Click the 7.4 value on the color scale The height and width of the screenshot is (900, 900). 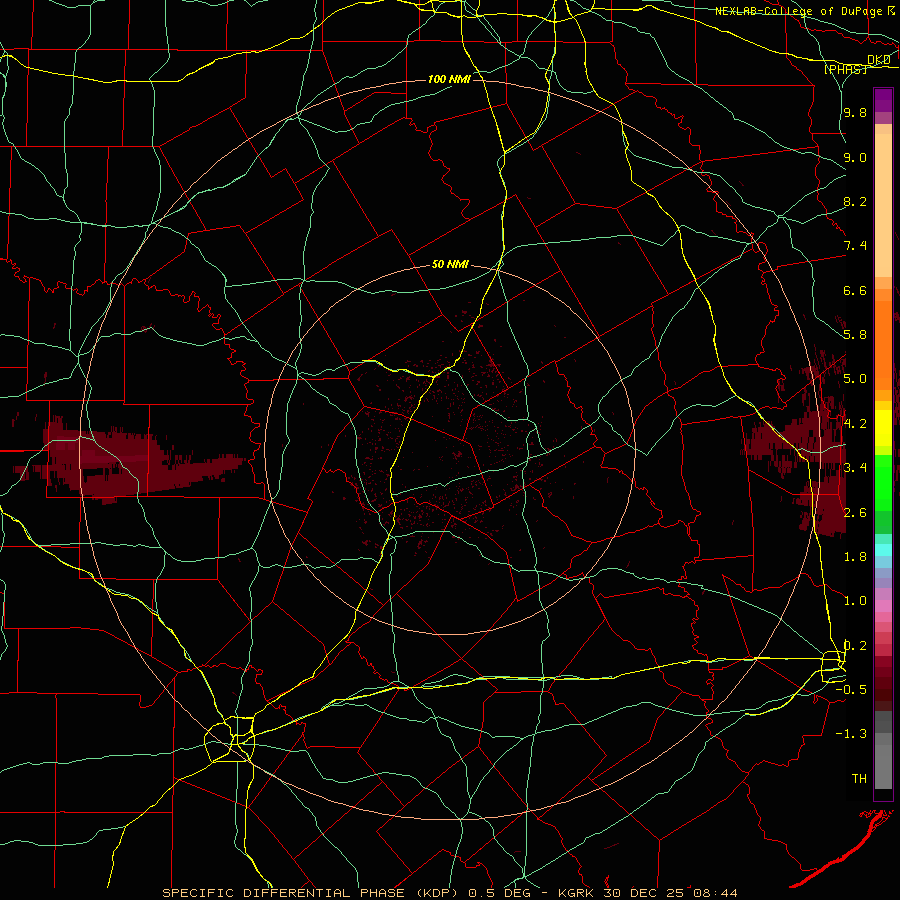coord(855,246)
